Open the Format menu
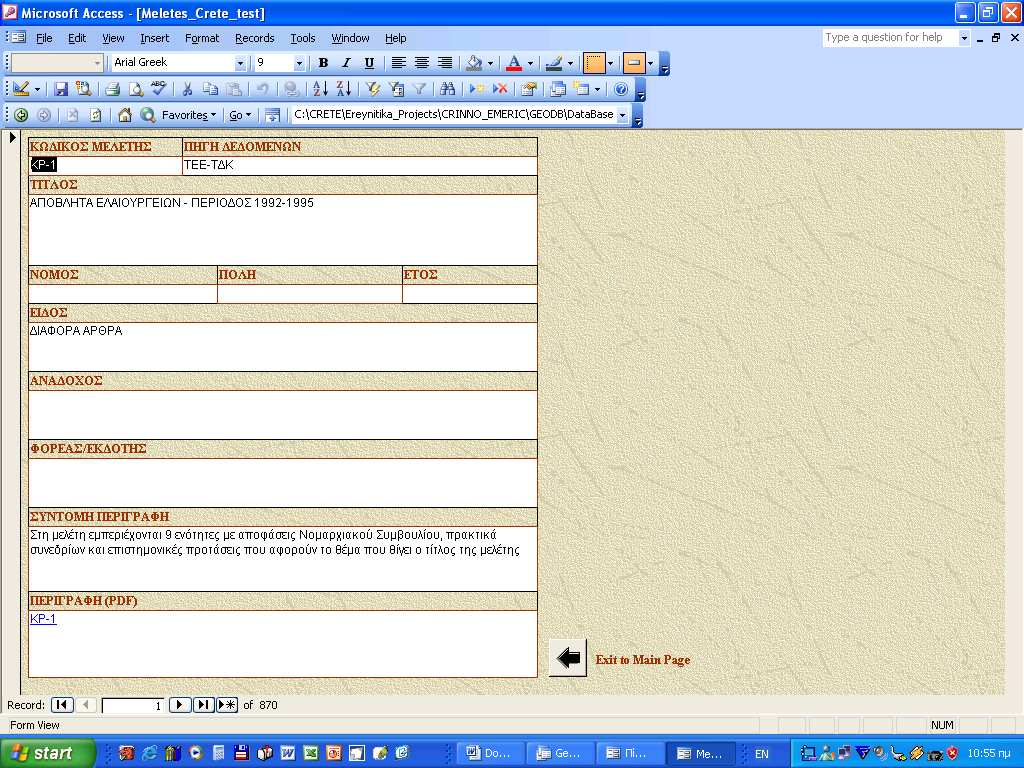The width and height of the screenshot is (1024, 768). pos(202,39)
